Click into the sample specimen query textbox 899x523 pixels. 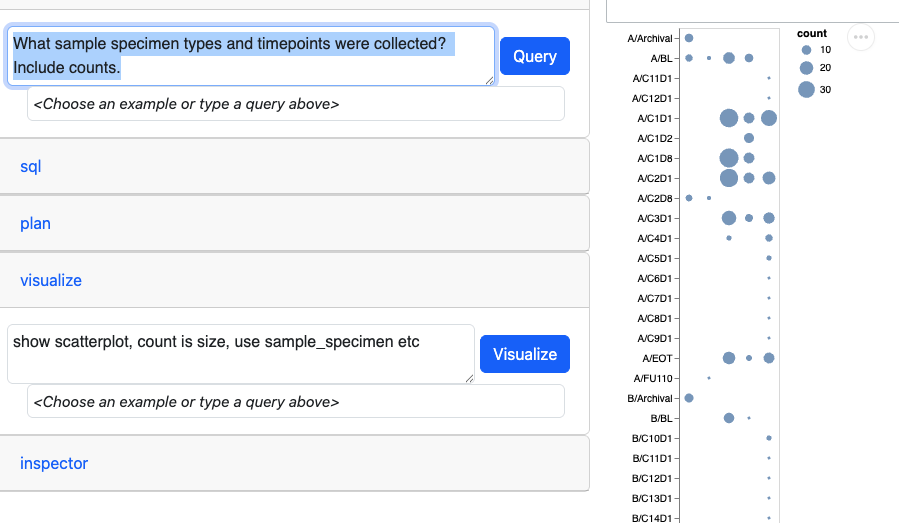coord(251,56)
